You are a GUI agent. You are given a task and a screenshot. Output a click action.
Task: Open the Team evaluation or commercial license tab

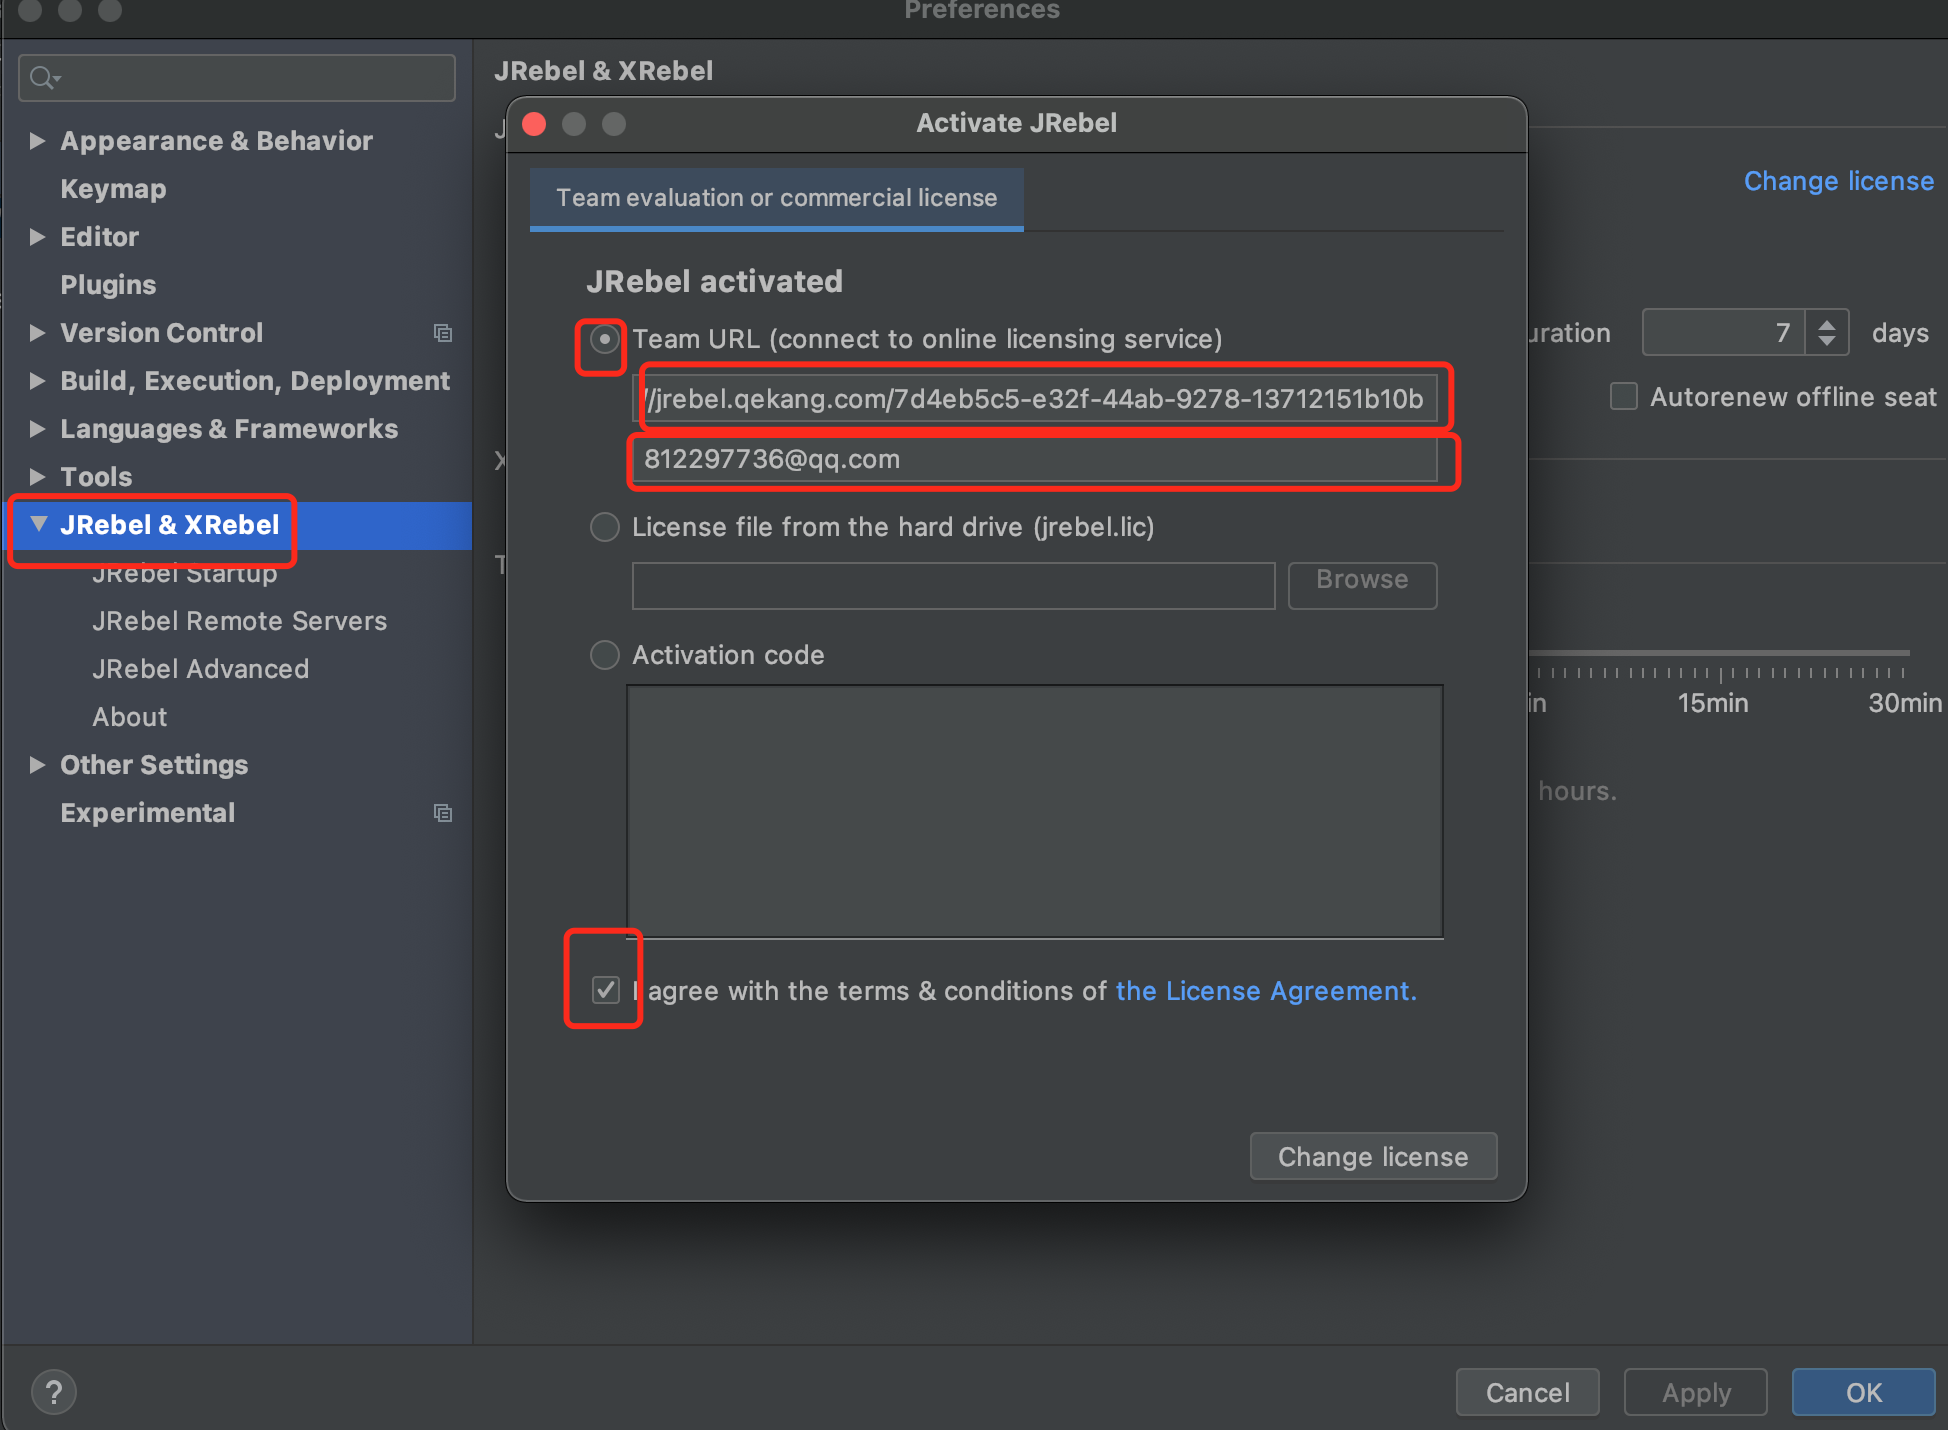point(776,198)
